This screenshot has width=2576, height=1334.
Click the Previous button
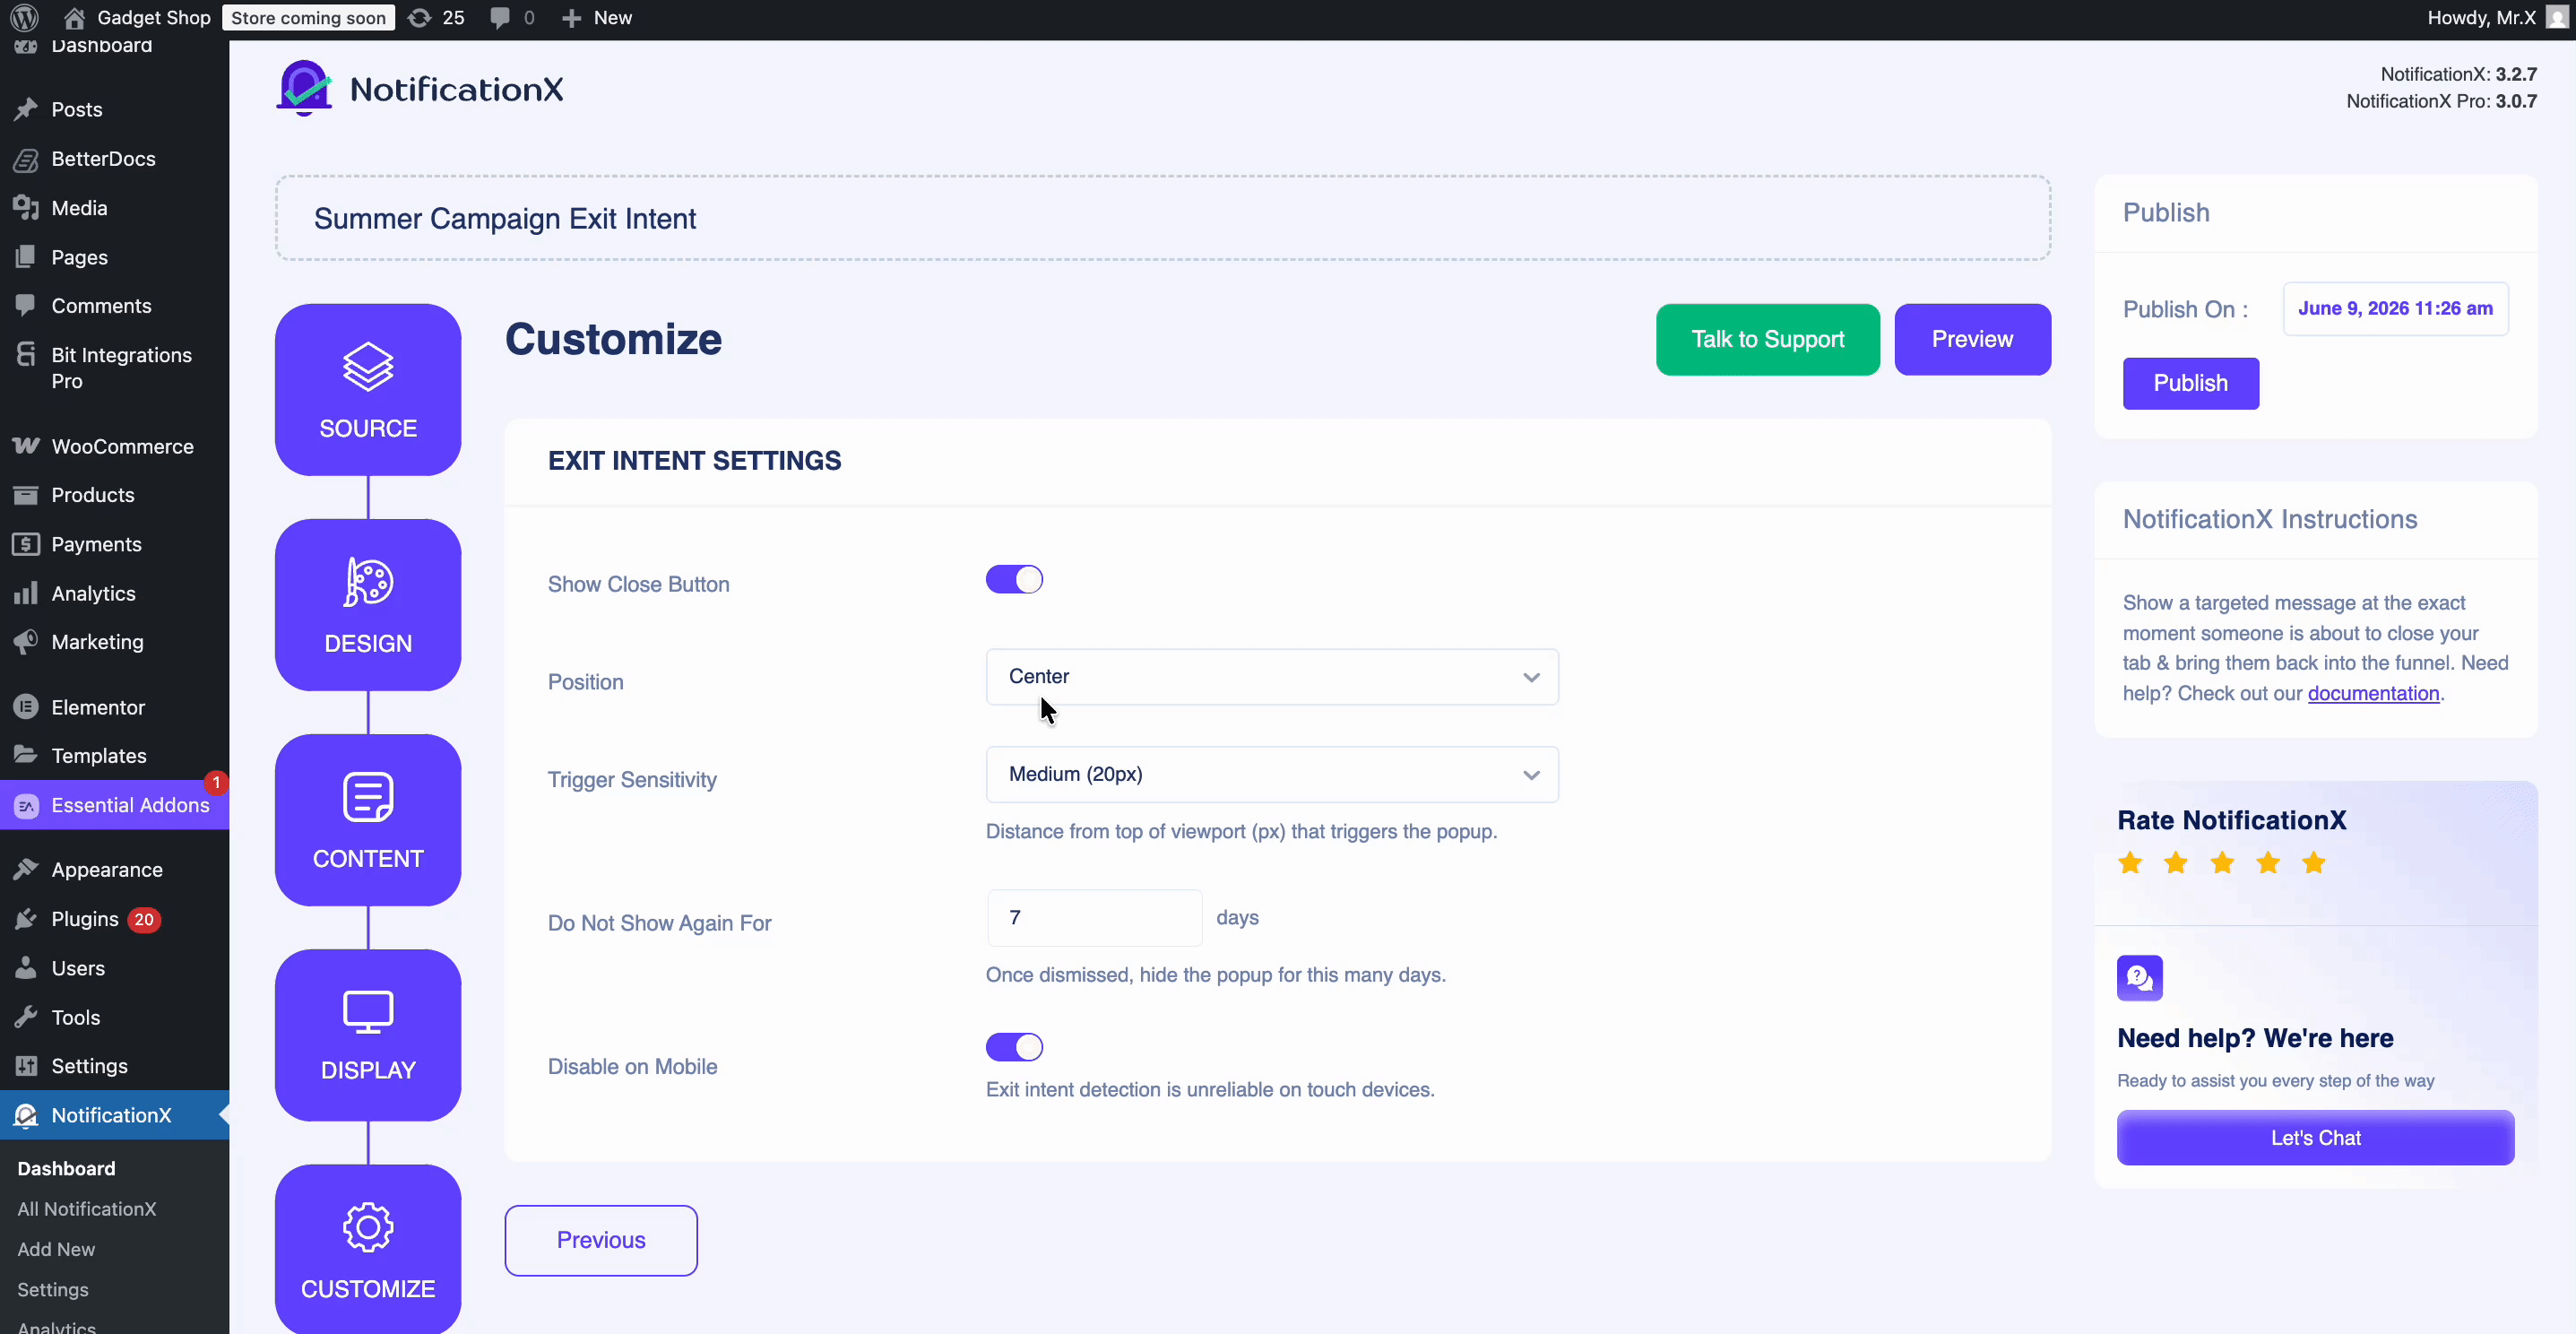pos(601,1240)
